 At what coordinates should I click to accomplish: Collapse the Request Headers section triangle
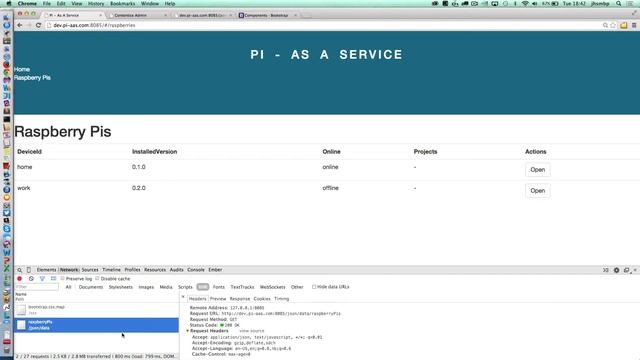click(x=187, y=331)
